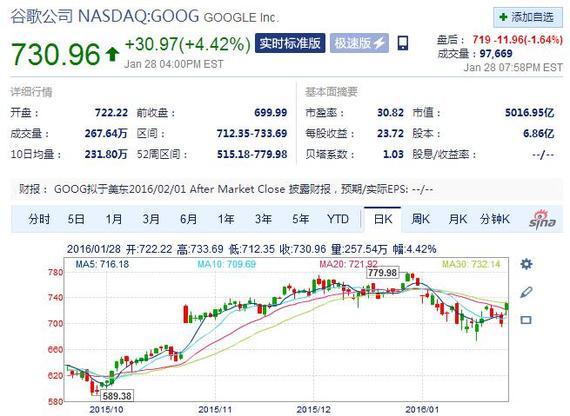This screenshot has height=416, width=570.
Task: Click the green plus in 添加自选
Action: tap(503, 17)
